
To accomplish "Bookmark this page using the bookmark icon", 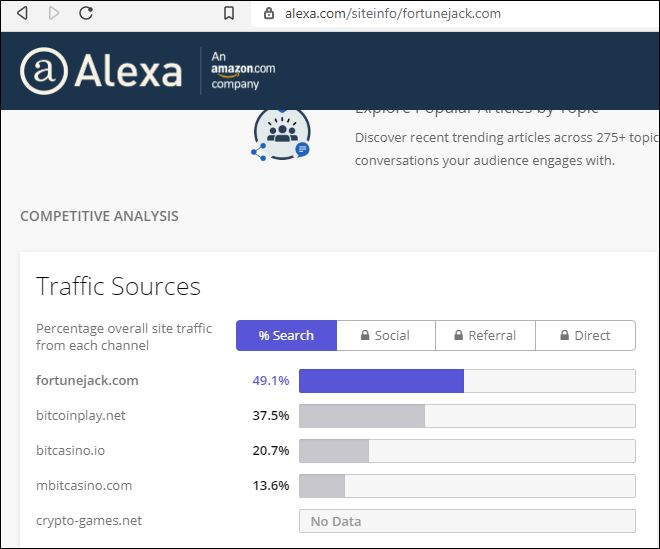I will (229, 13).
